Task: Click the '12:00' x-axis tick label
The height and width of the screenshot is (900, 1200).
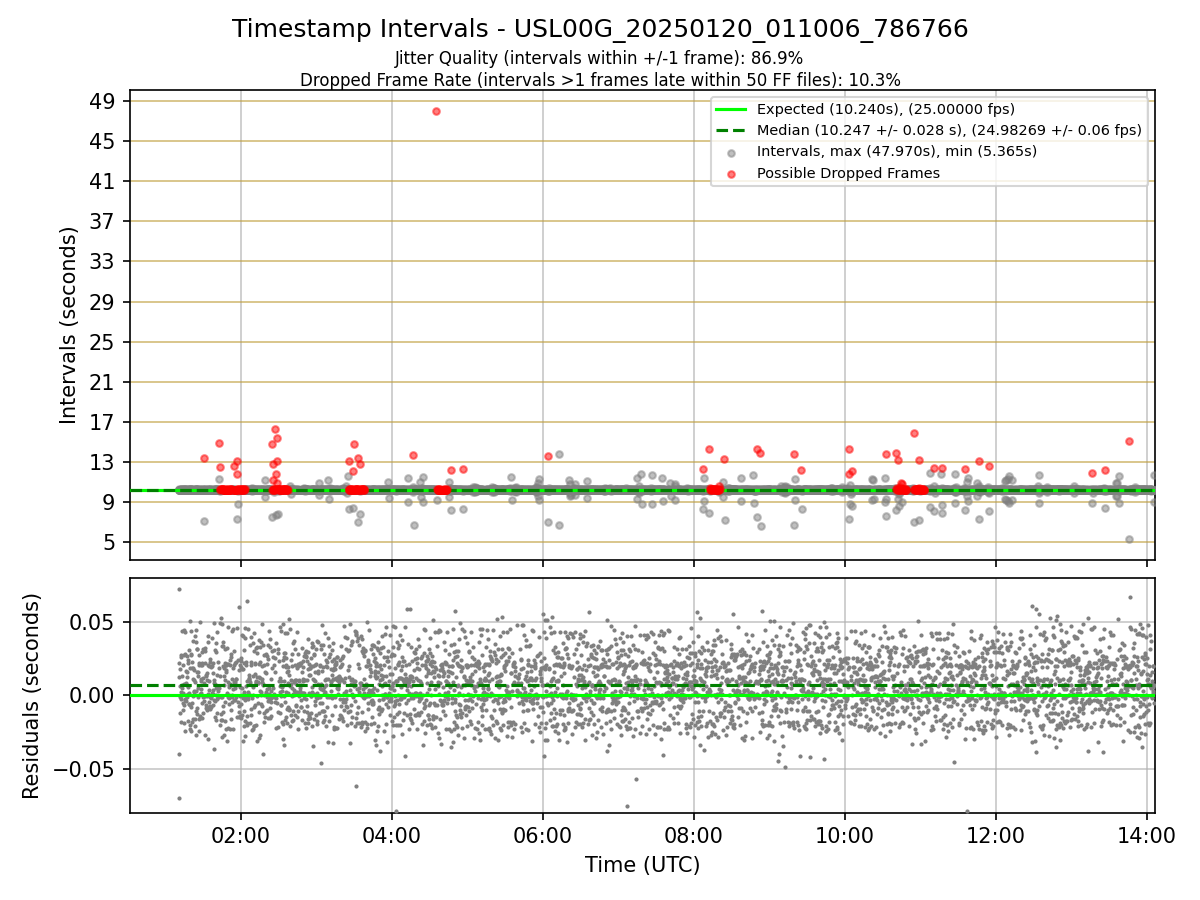Action: tap(996, 836)
